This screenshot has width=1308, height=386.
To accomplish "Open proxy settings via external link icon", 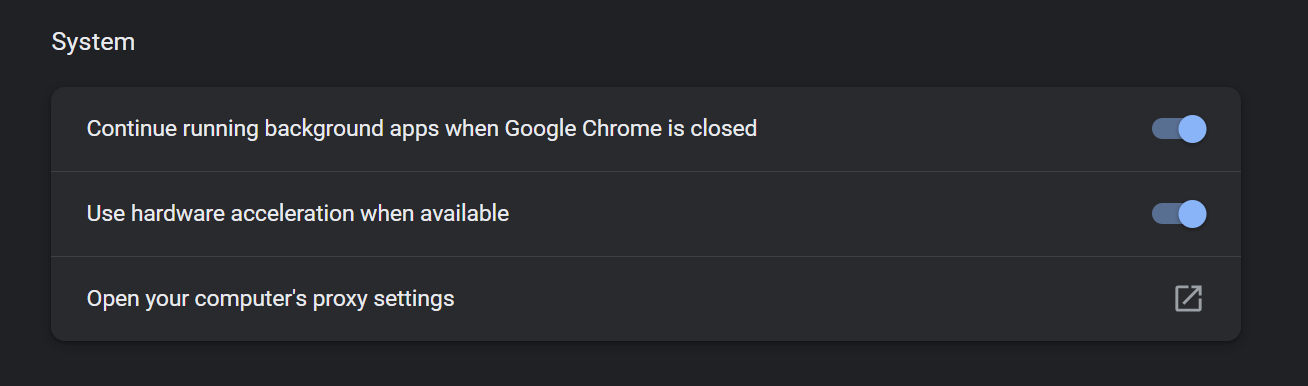I will tap(1188, 298).
